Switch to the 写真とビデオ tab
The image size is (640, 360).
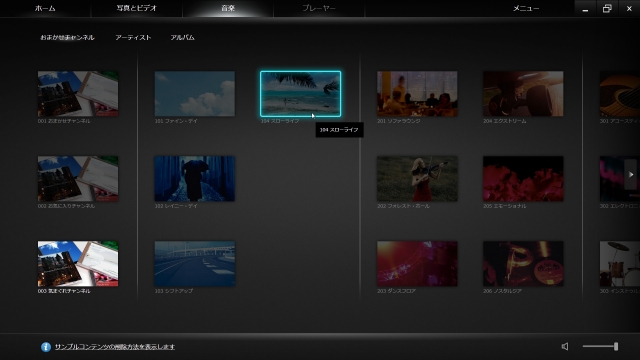137,8
